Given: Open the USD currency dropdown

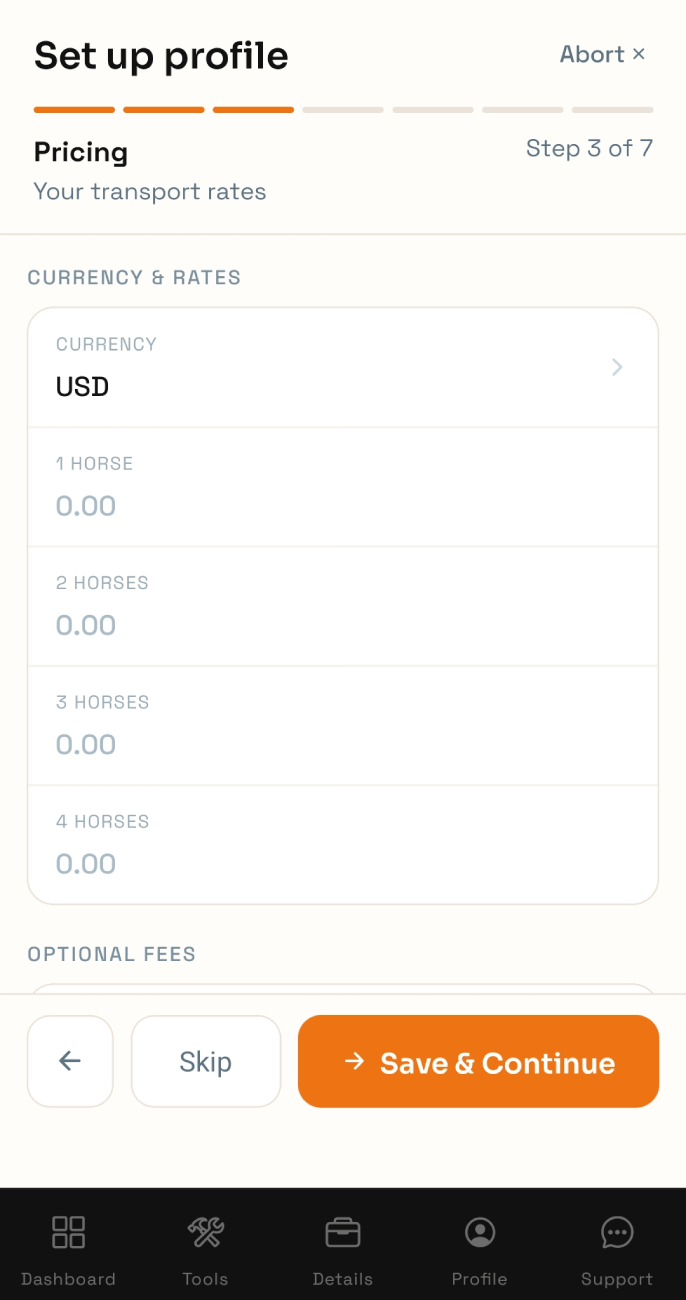Looking at the screenshot, I should pos(343,367).
